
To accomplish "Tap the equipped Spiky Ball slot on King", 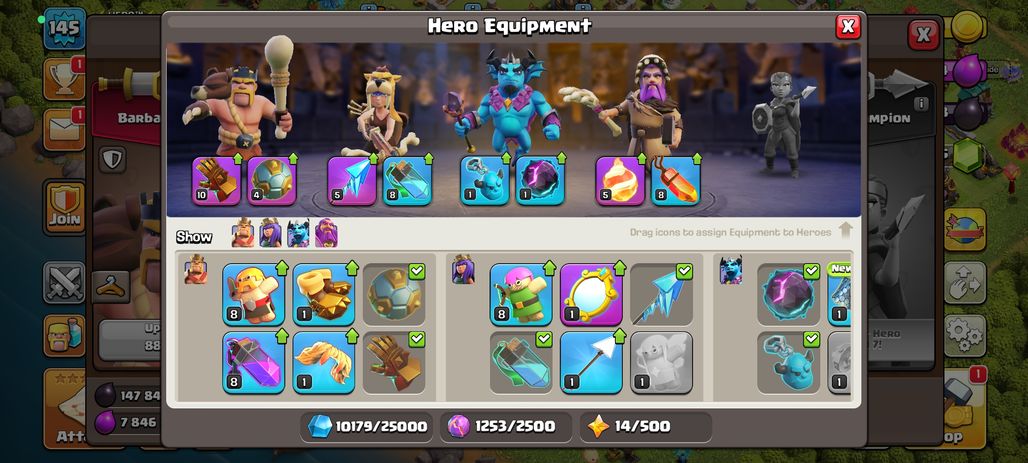I will pyautogui.click(x=272, y=180).
